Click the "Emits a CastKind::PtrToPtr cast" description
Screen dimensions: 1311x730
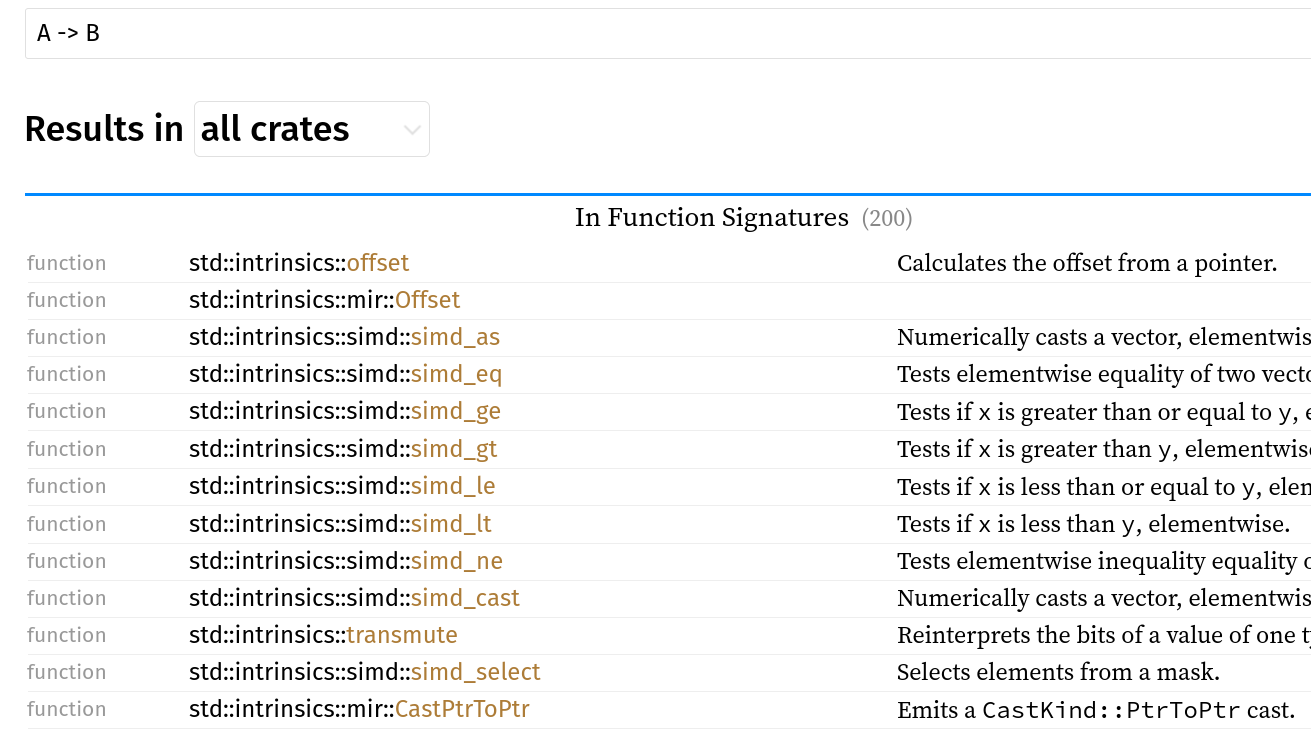(x=1095, y=710)
